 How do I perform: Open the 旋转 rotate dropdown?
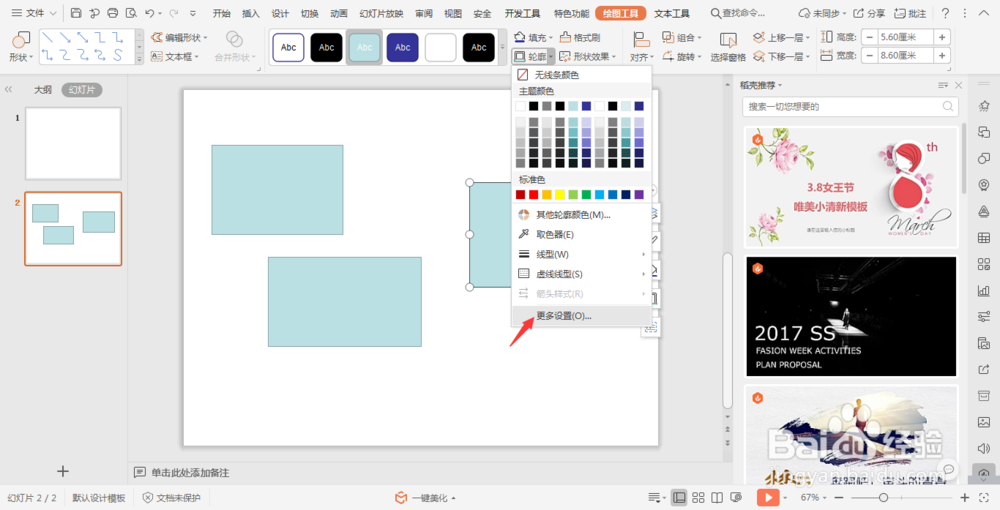click(x=681, y=57)
